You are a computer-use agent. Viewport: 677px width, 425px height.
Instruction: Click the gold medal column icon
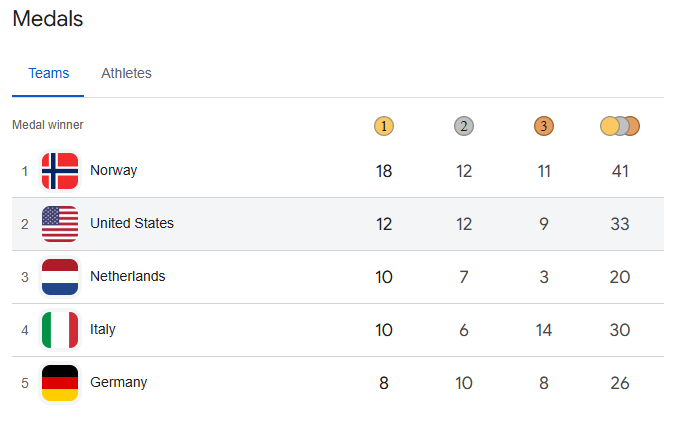[x=384, y=126]
